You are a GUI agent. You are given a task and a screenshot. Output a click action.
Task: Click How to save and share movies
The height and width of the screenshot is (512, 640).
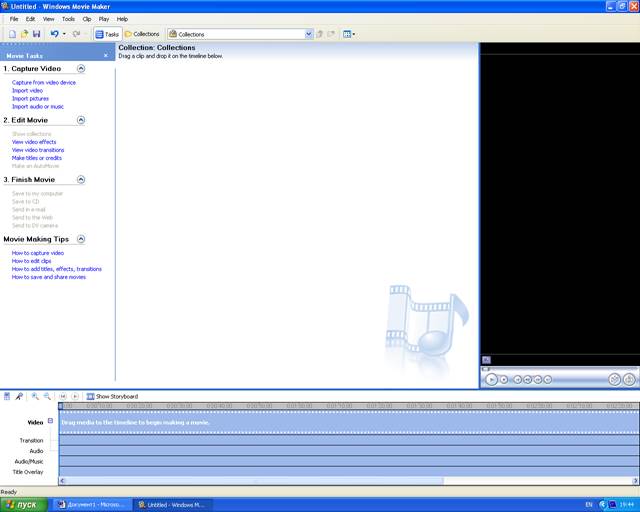click(x=49, y=277)
